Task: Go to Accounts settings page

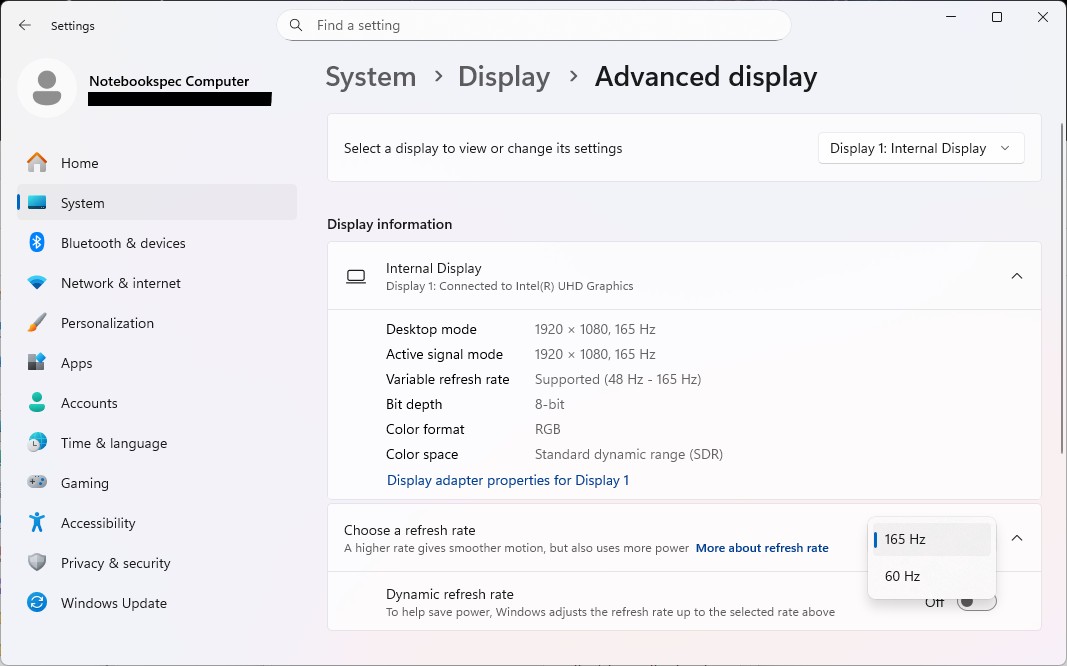Action: point(89,403)
